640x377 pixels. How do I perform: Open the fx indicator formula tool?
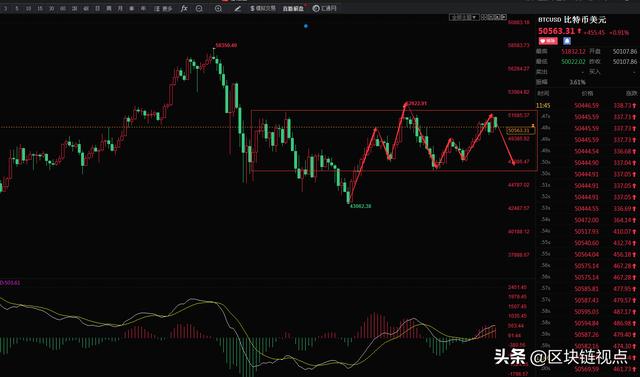click(x=184, y=8)
